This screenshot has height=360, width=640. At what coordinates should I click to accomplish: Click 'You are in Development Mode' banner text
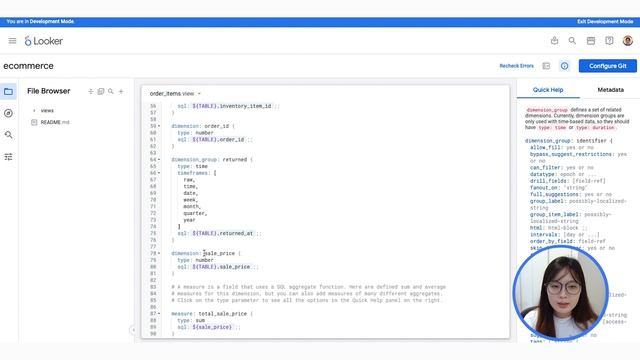coord(40,22)
